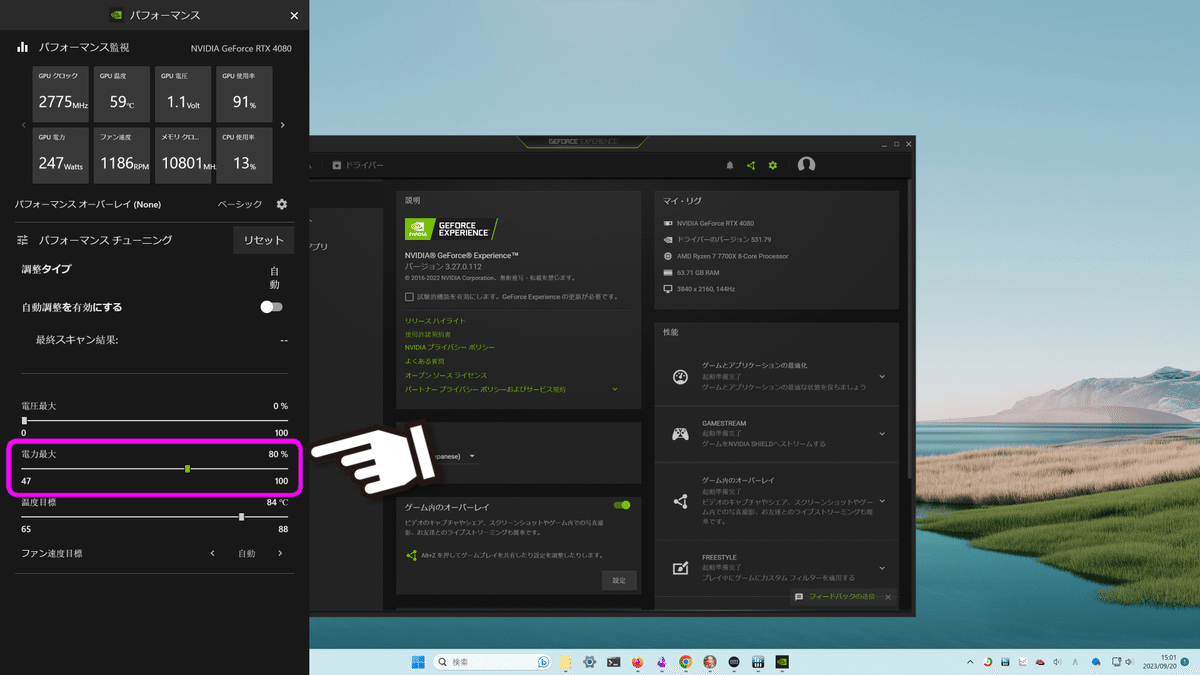
Task: Open NVIDIA プライバシー ポリシー link
Action: pyautogui.click(x=450, y=347)
